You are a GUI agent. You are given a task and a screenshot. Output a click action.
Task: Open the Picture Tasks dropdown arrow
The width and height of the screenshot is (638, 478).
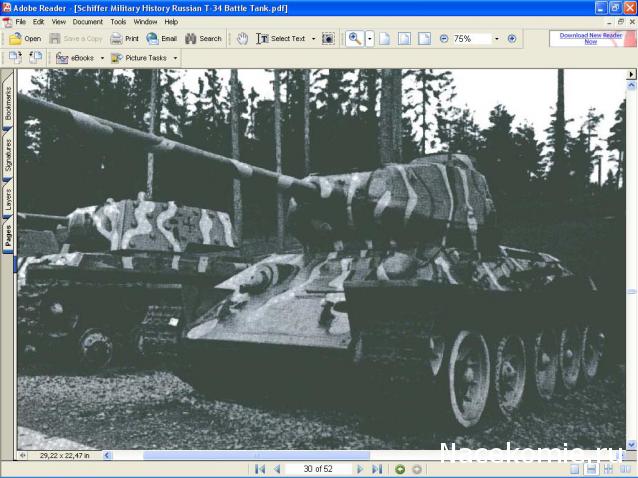point(176,58)
